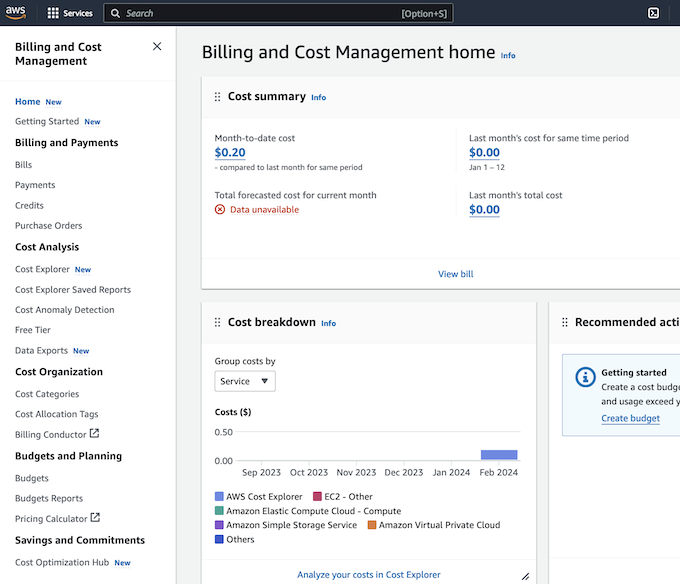Select Cost Explorer in the sidebar
680x584 pixels.
(x=42, y=269)
